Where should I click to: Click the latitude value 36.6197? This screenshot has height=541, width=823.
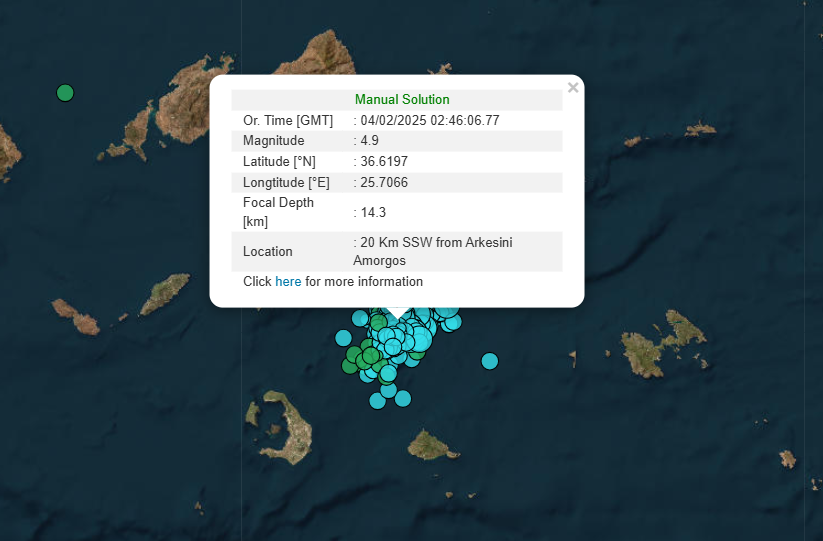pyautogui.click(x=384, y=162)
